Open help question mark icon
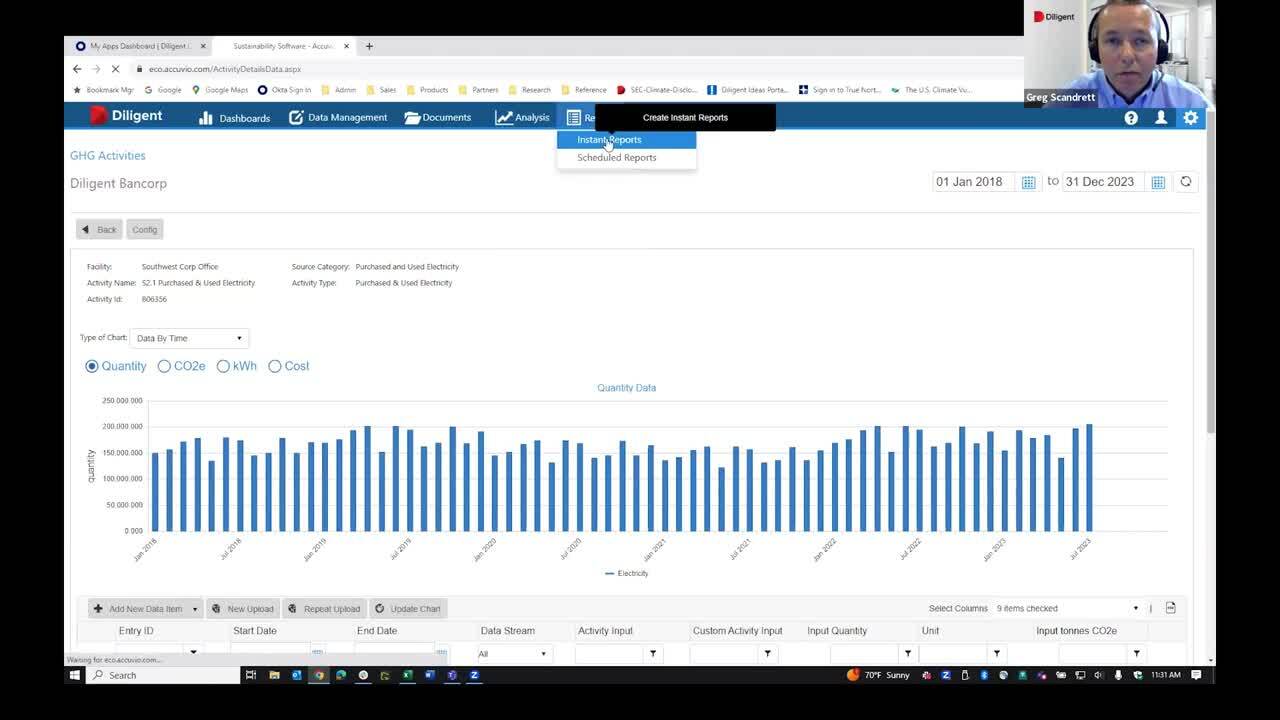Screen dimensions: 1280x720 tap(1131, 117)
